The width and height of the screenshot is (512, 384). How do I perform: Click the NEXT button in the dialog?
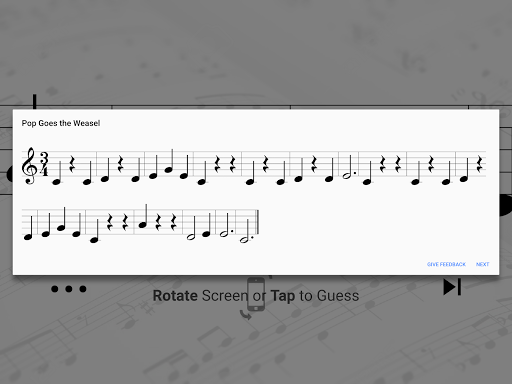click(x=482, y=264)
